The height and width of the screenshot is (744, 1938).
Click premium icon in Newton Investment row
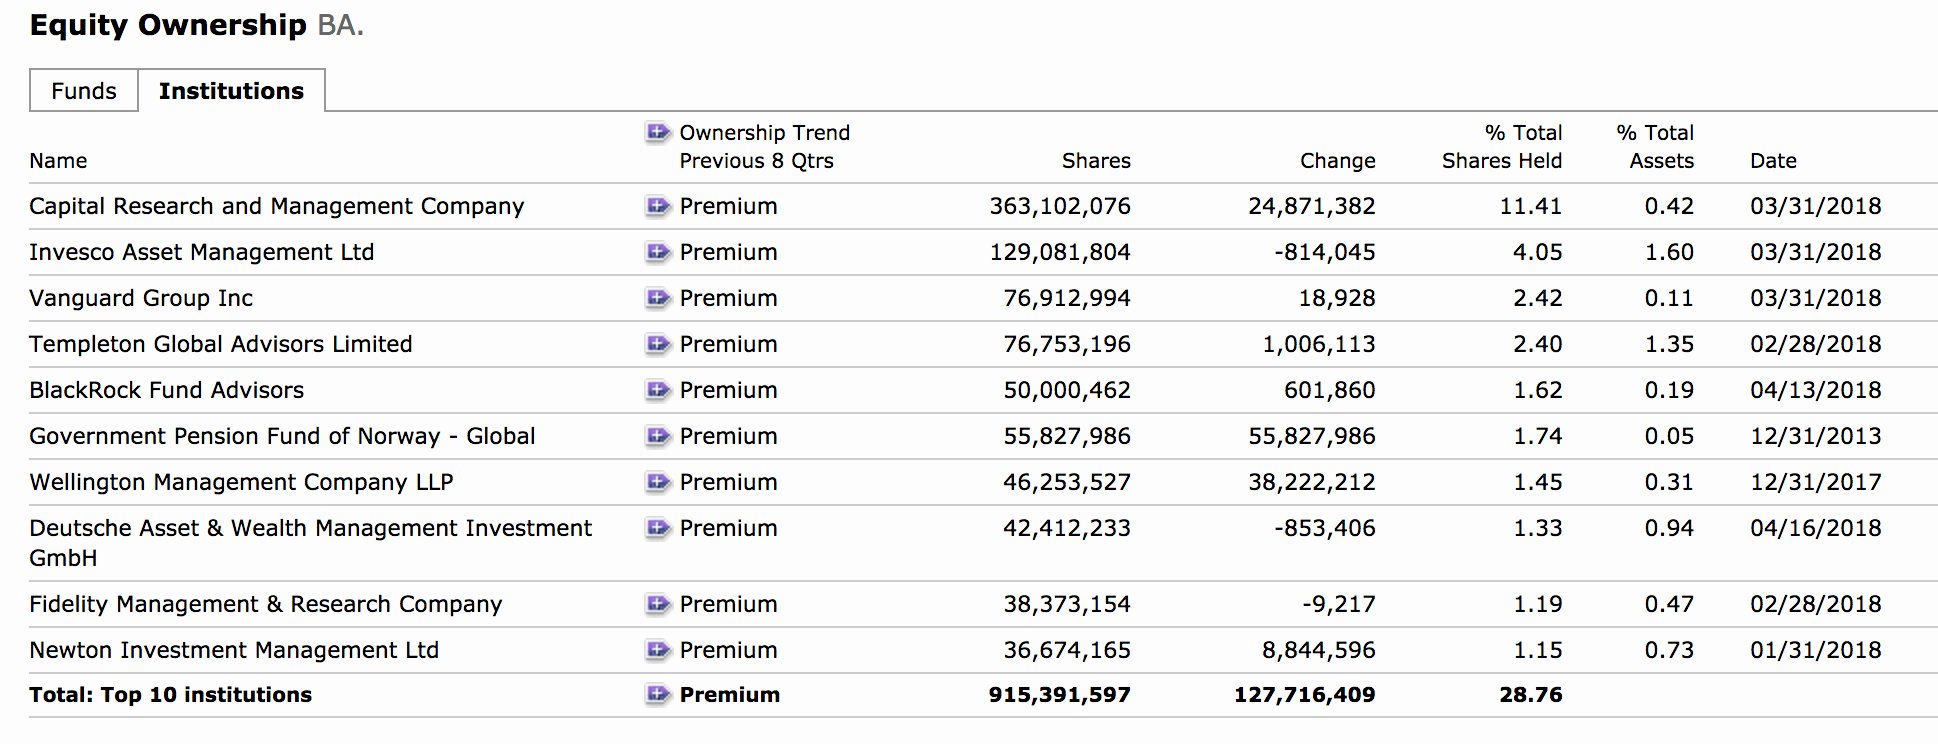point(657,650)
